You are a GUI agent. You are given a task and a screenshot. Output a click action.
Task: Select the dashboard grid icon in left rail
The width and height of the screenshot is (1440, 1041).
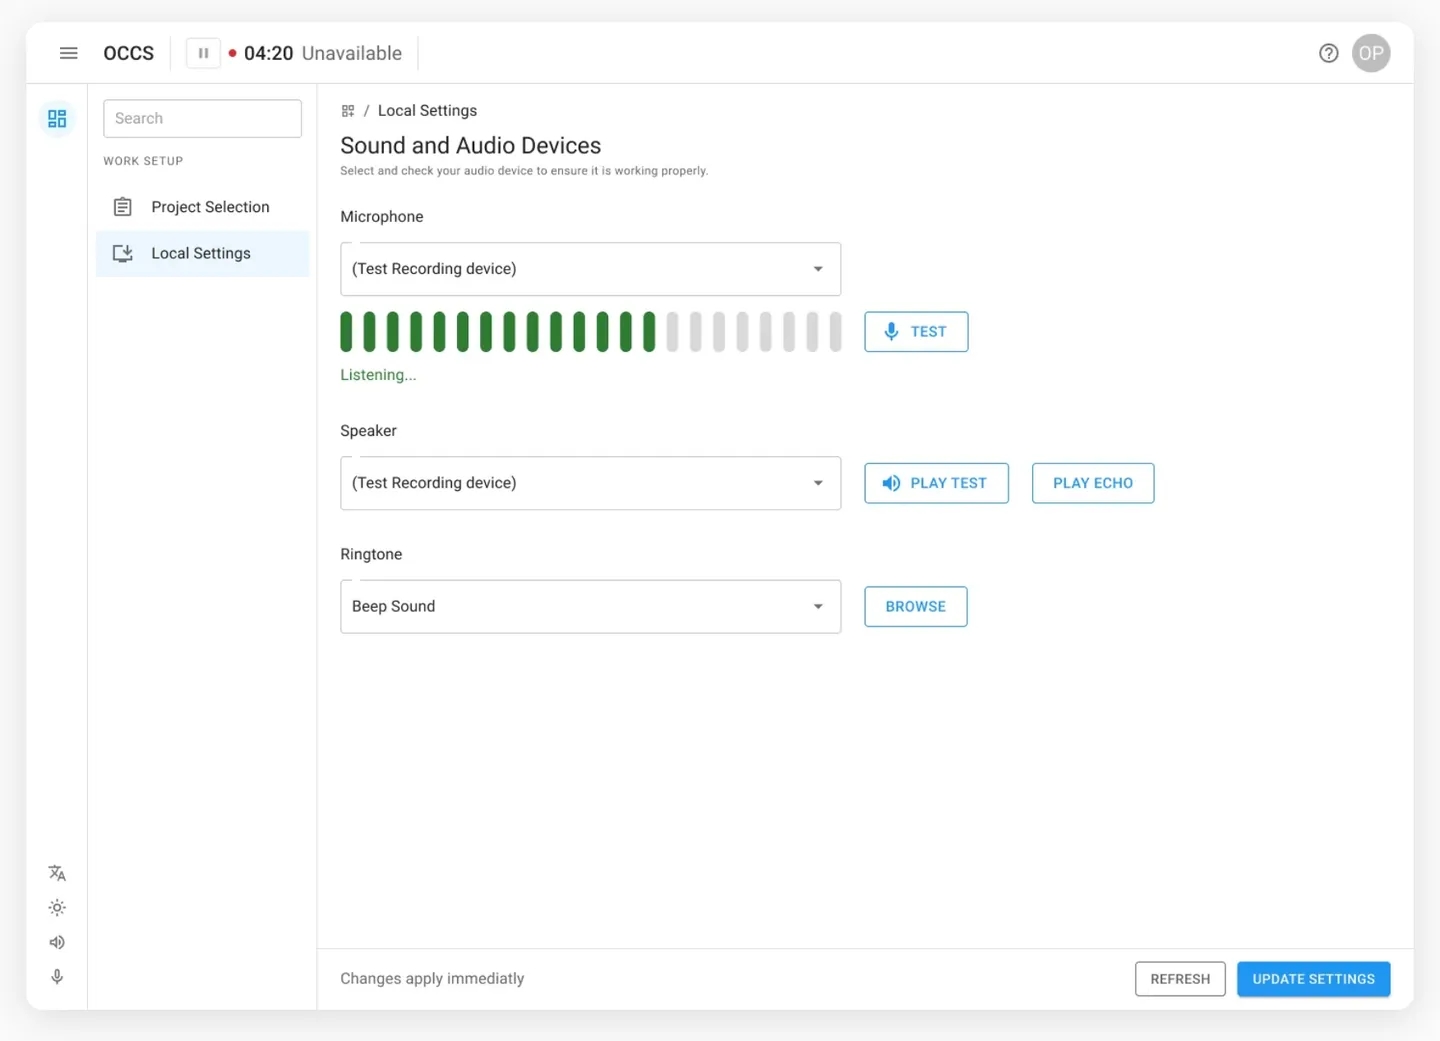57,118
